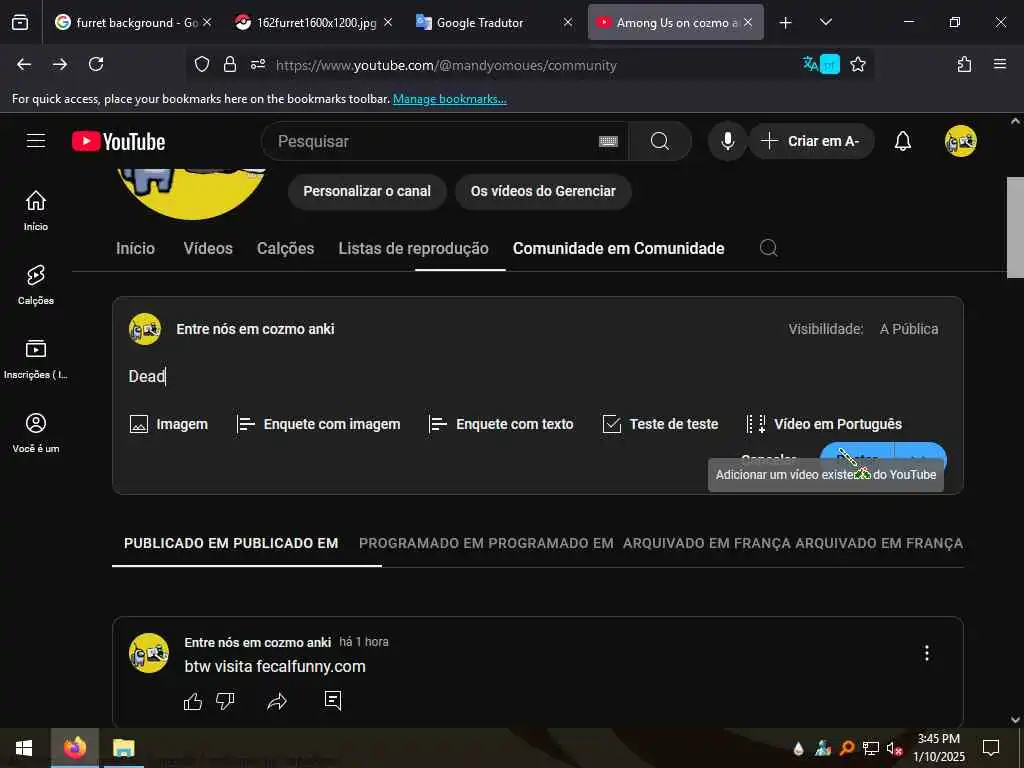Open the channel Início tab
The height and width of the screenshot is (768, 1024).
135,248
